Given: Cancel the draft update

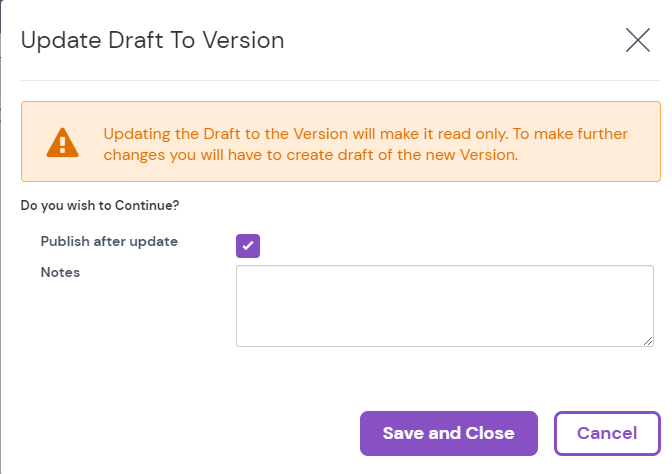Looking at the screenshot, I should pyautogui.click(x=607, y=433).
